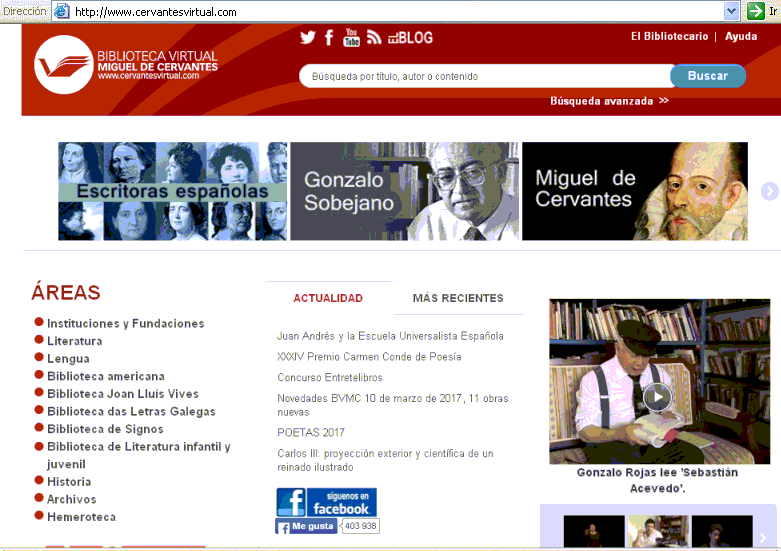Select first video thumbnail in strip
The image size is (781, 551).
594,531
